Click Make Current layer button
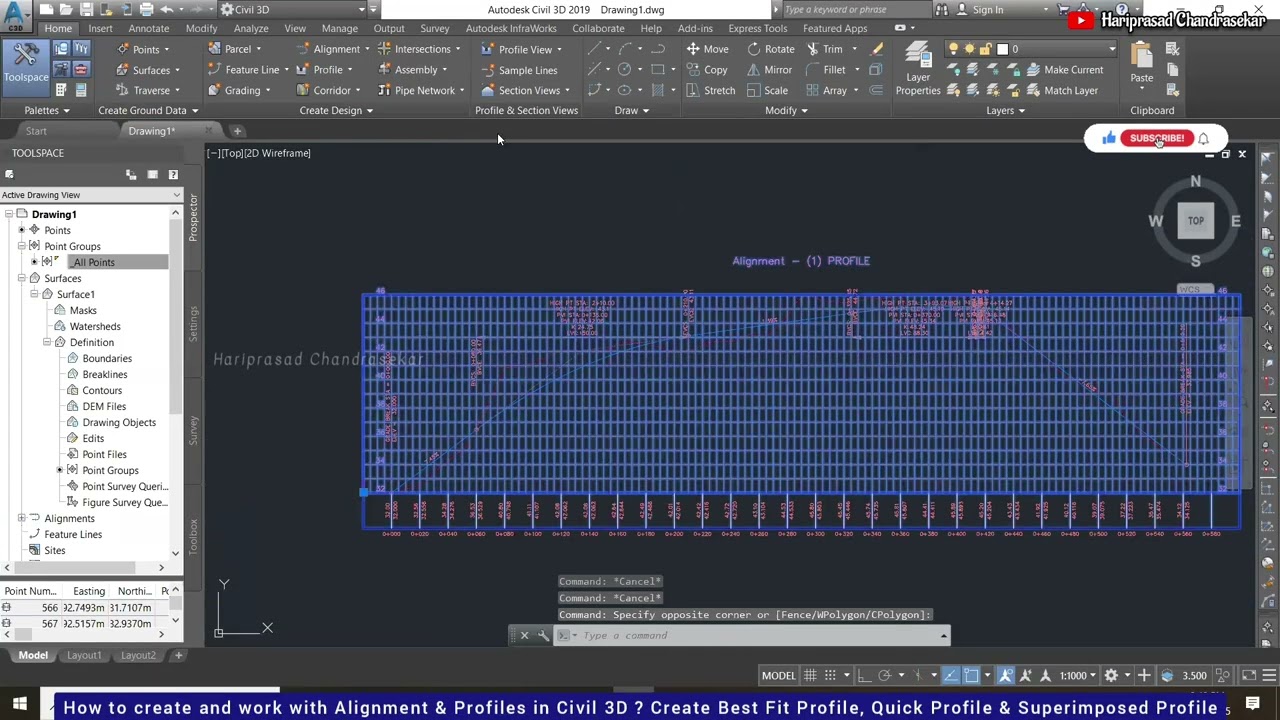The width and height of the screenshot is (1280, 720). pyautogui.click(x=1064, y=70)
